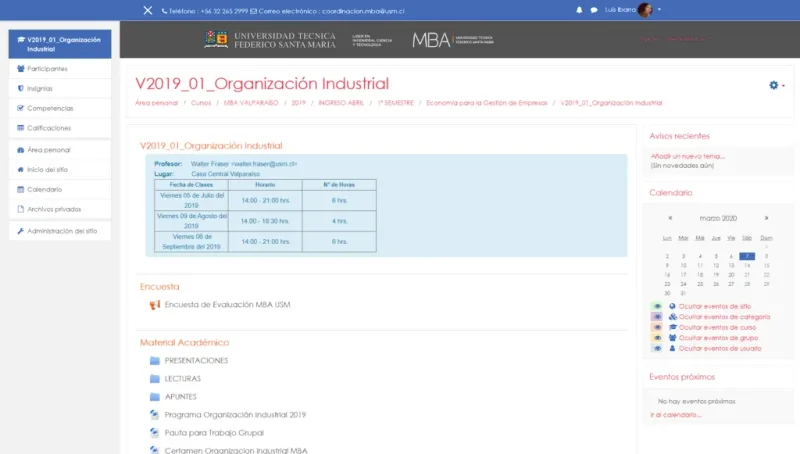Click the Calendario sidebar calendar icon
The height and width of the screenshot is (454, 800).
(20, 189)
